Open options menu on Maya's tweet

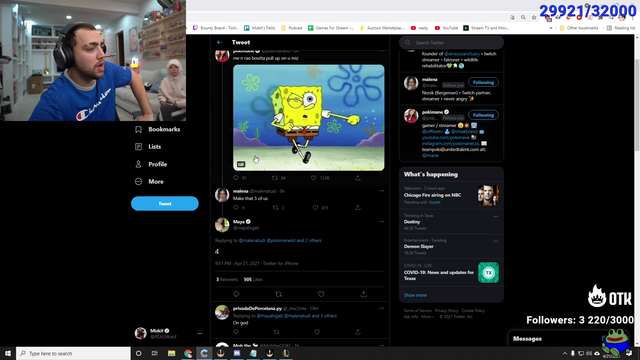point(382,222)
